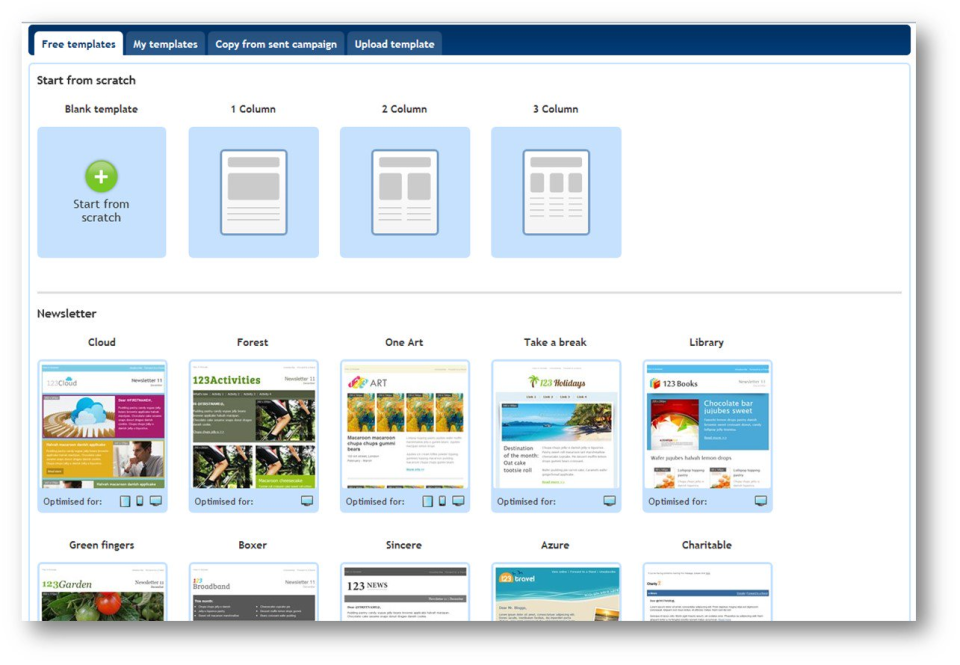The height and width of the screenshot is (665, 960).
Task: Open the Copy from sent campaign tab
Action: (276, 44)
